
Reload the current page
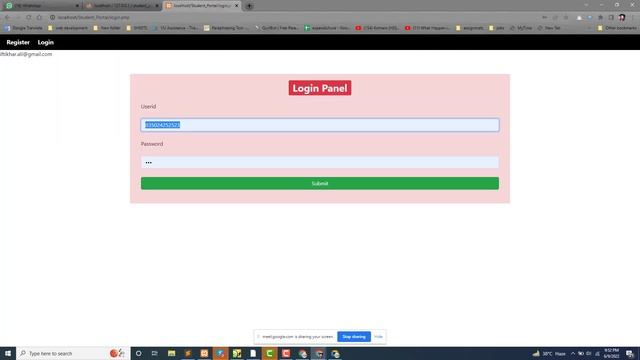(29, 17)
